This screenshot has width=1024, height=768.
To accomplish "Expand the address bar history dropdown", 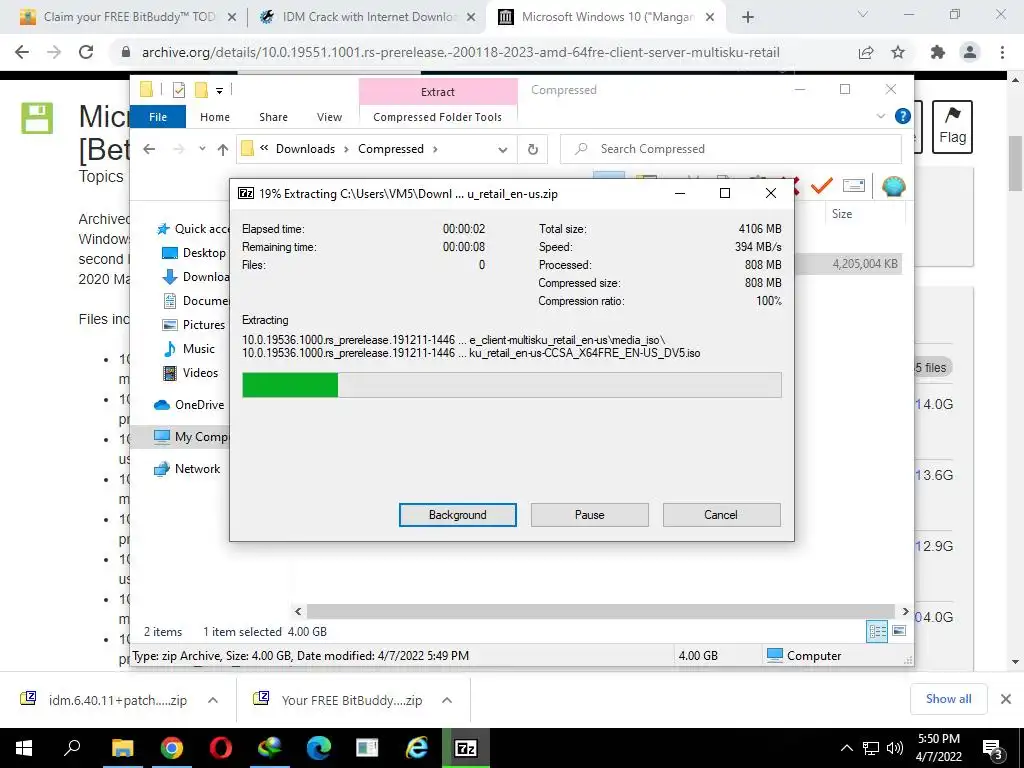I will 502,150.
